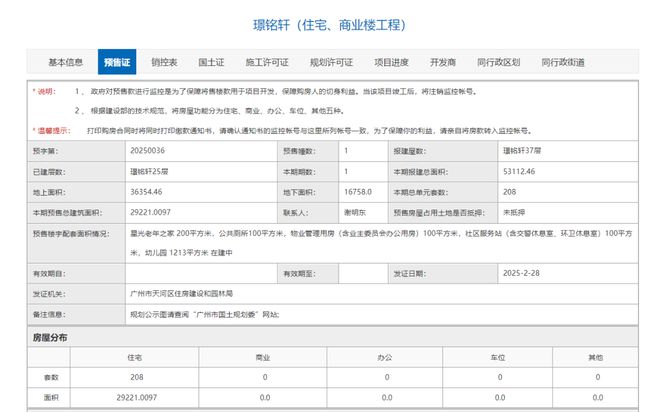Click the 车位 面积 cell showing 0.0
660x412 pixels.
[500, 398]
